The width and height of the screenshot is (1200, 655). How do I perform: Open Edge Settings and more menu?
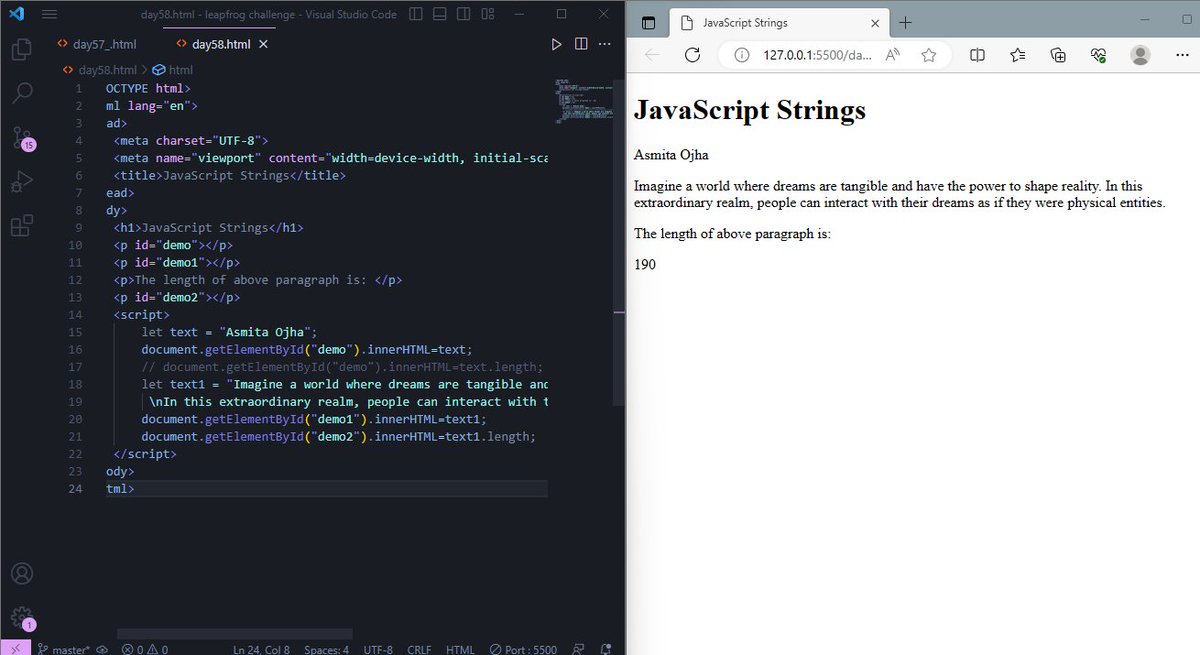tap(1180, 55)
